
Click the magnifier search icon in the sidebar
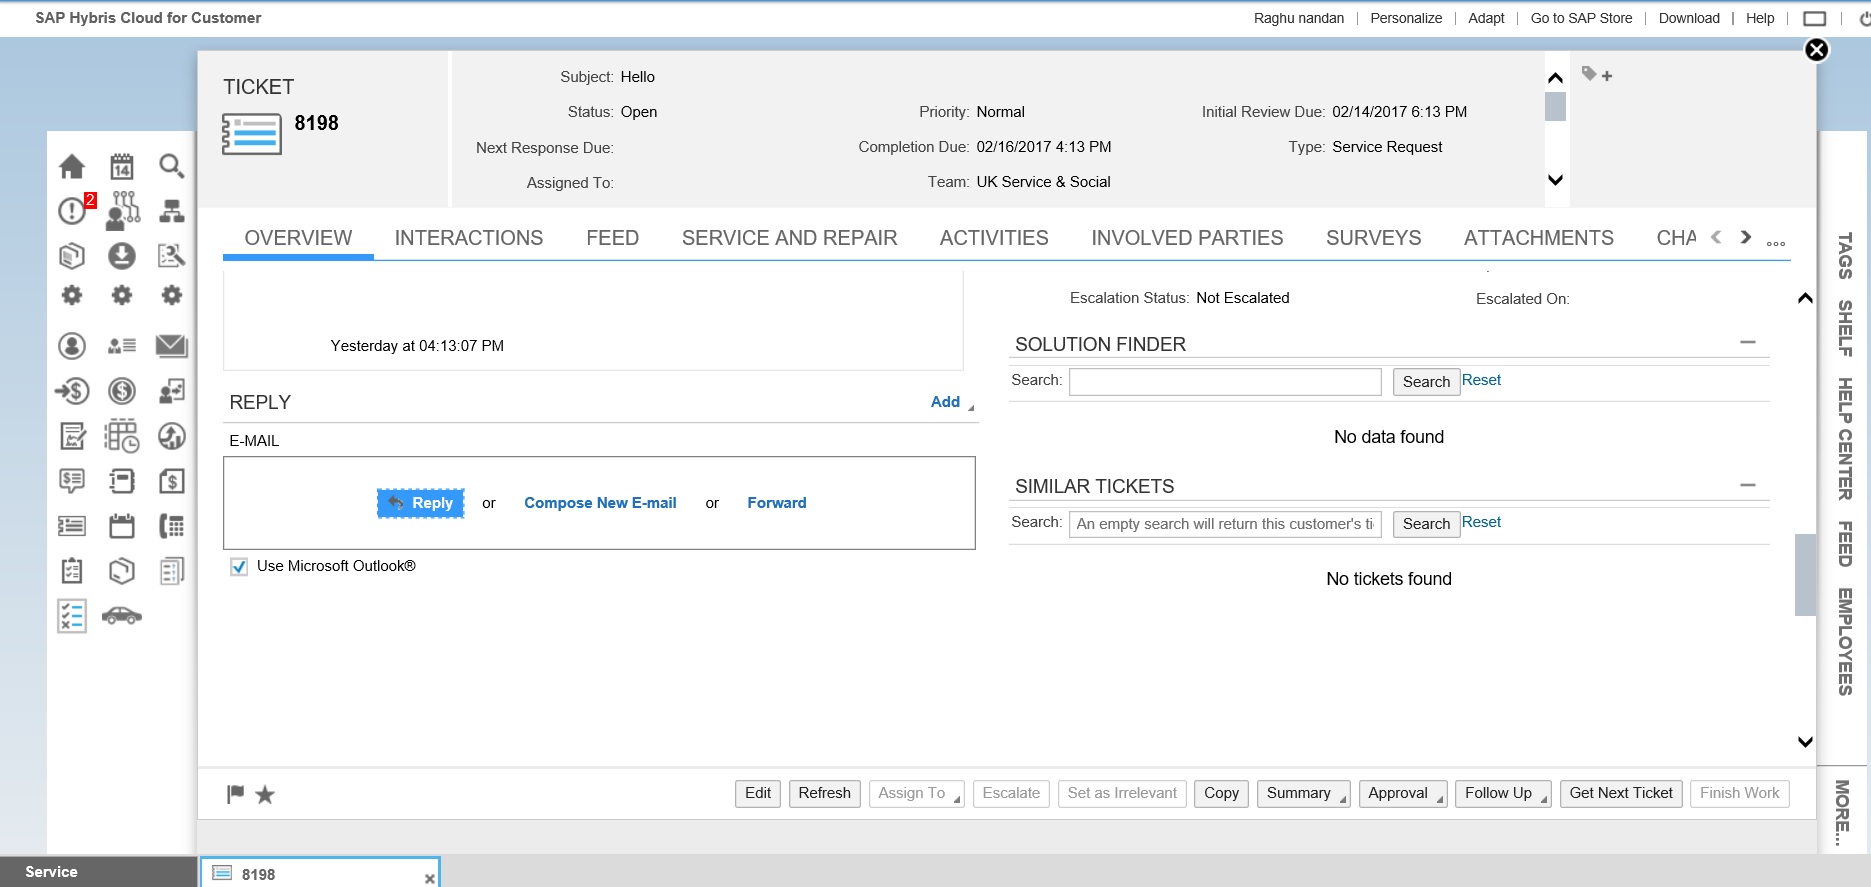pos(172,166)
